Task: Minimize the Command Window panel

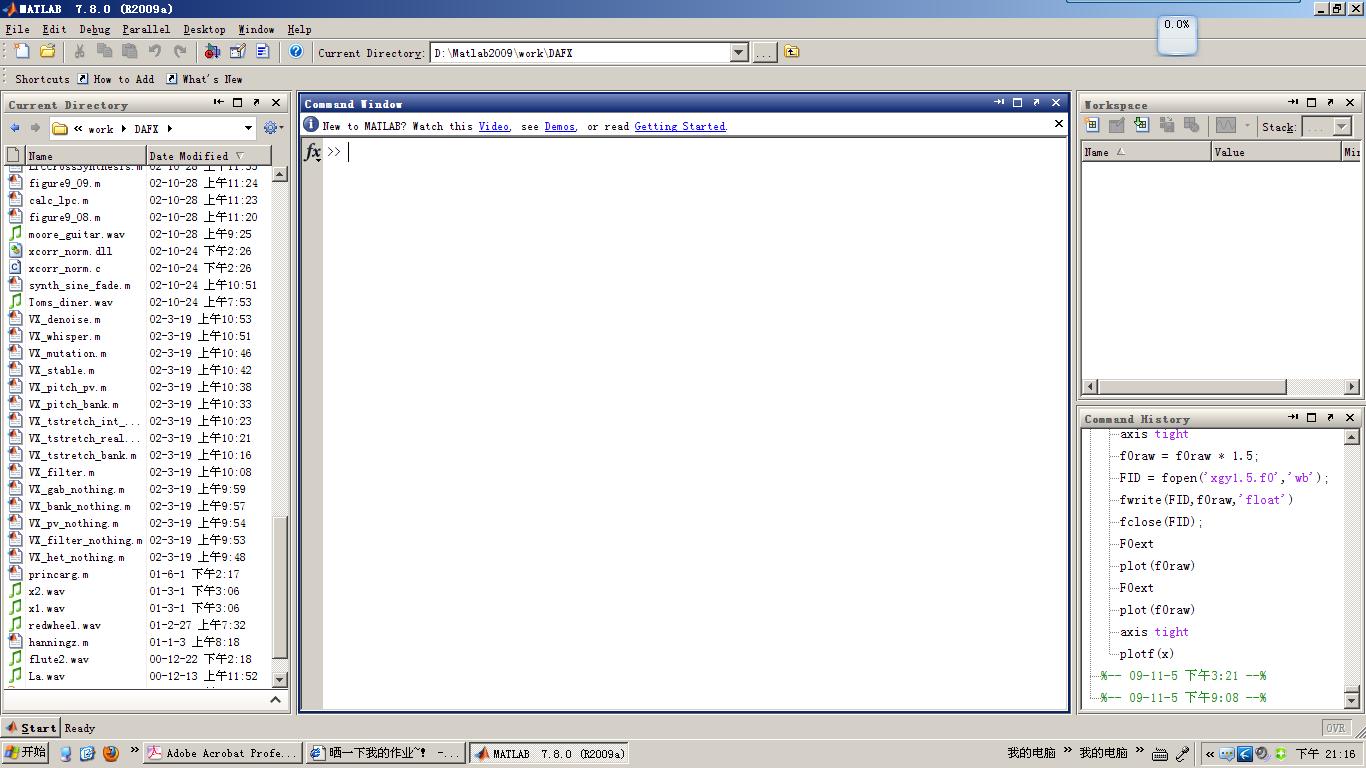Action: (x=999, y=103)
